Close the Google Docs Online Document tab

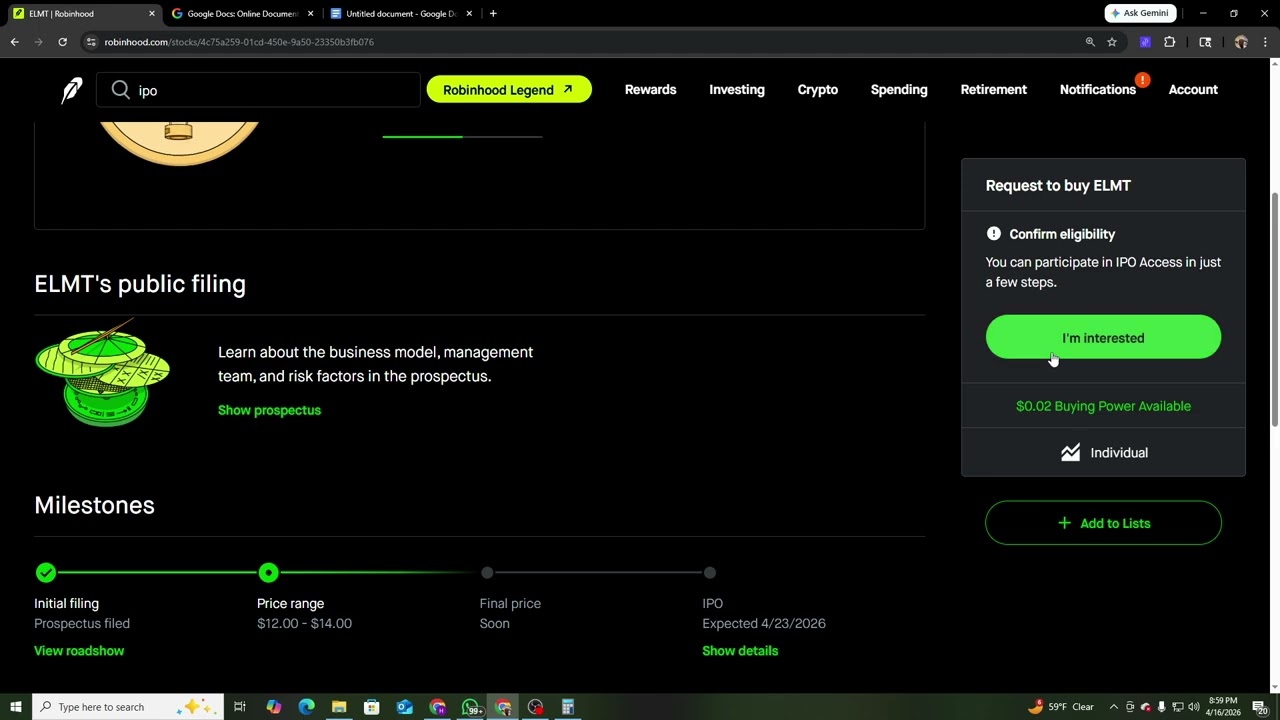click(x=311, y=14)
